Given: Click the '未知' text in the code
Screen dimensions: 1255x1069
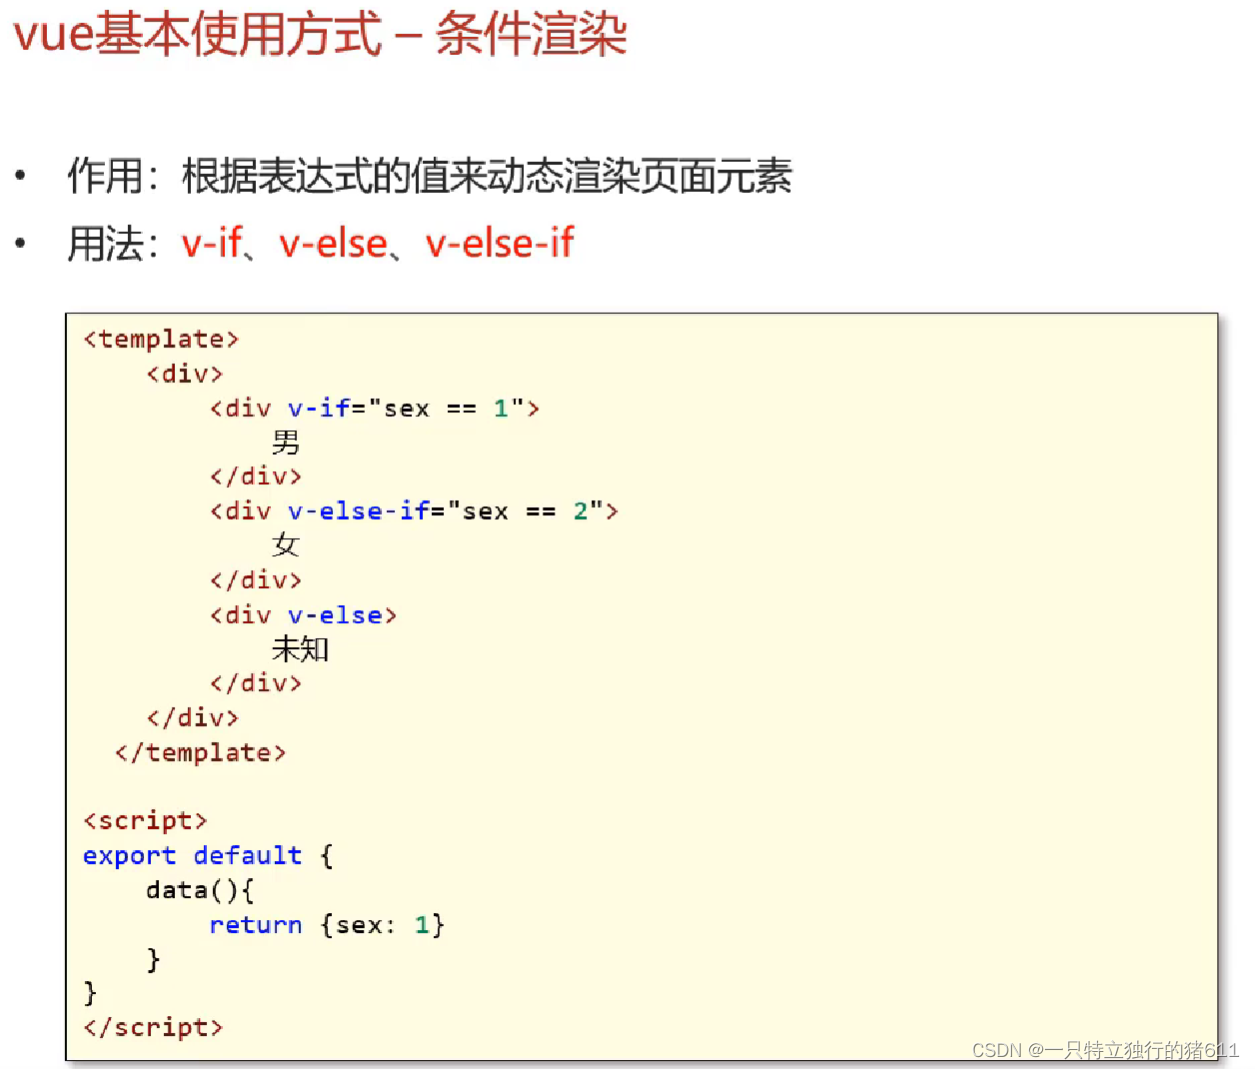Looking at the screenshot, I should click(x=300, y=649).
